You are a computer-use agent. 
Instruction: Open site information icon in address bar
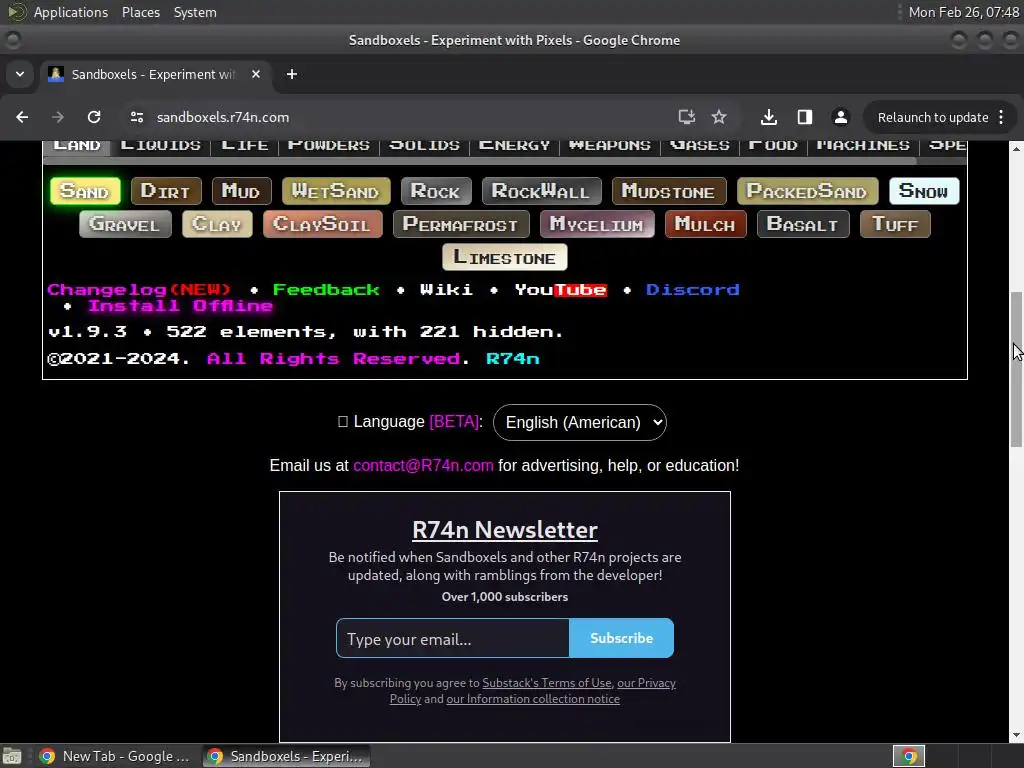[x=136, y=117]
